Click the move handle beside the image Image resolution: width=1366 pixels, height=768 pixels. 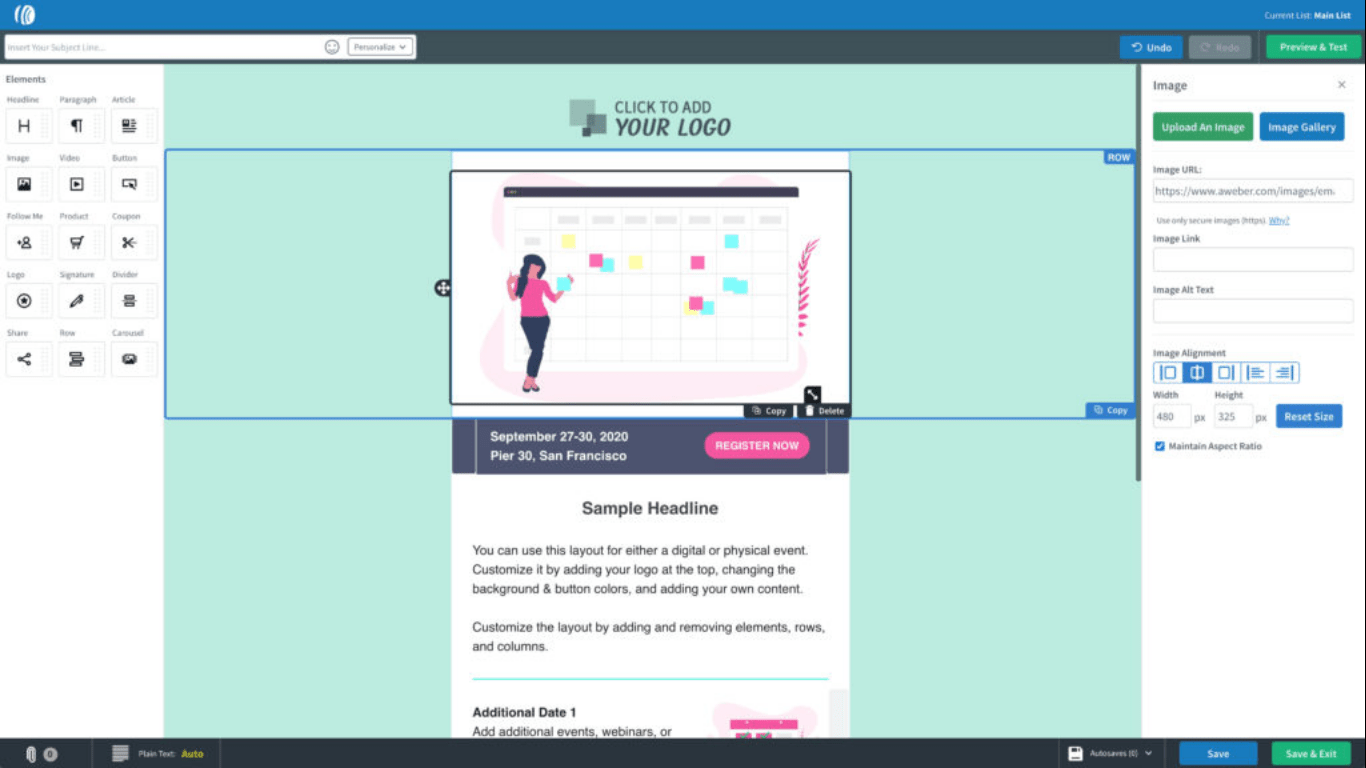click(x=443, y=288)
